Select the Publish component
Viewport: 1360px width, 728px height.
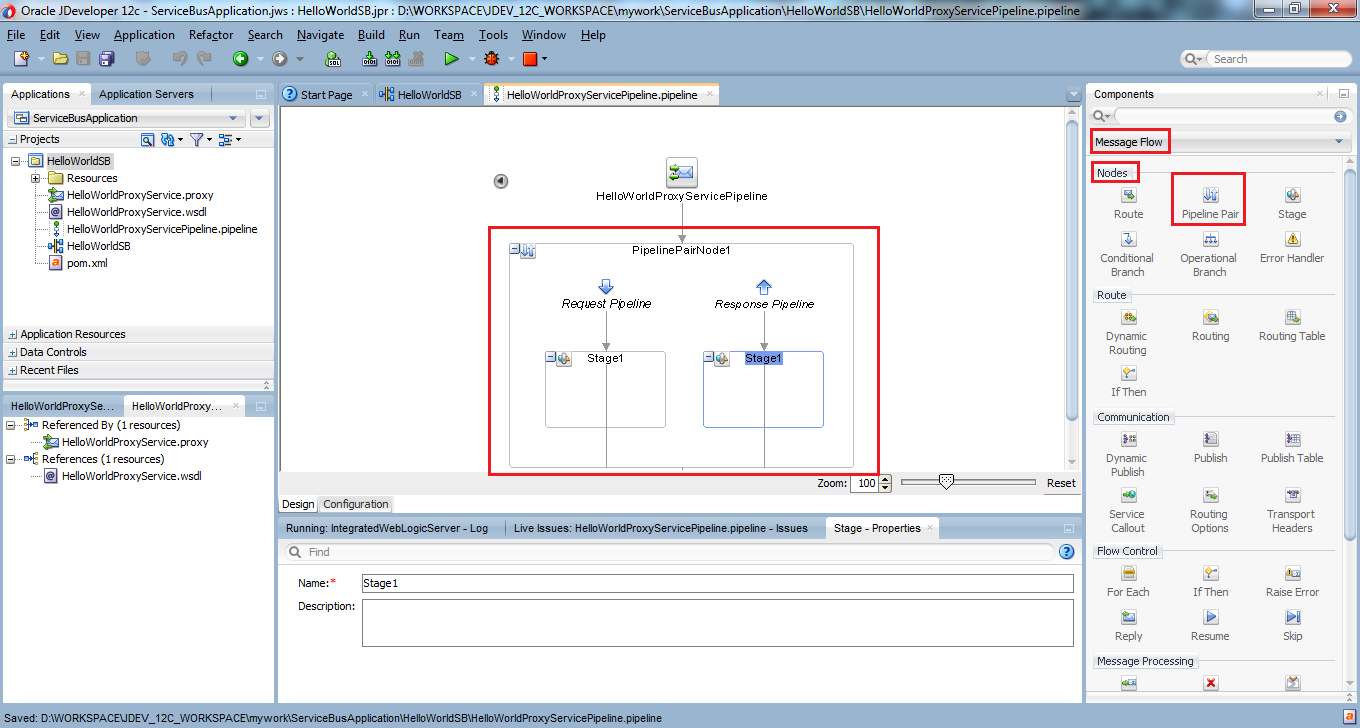(x=1210, y=448)
